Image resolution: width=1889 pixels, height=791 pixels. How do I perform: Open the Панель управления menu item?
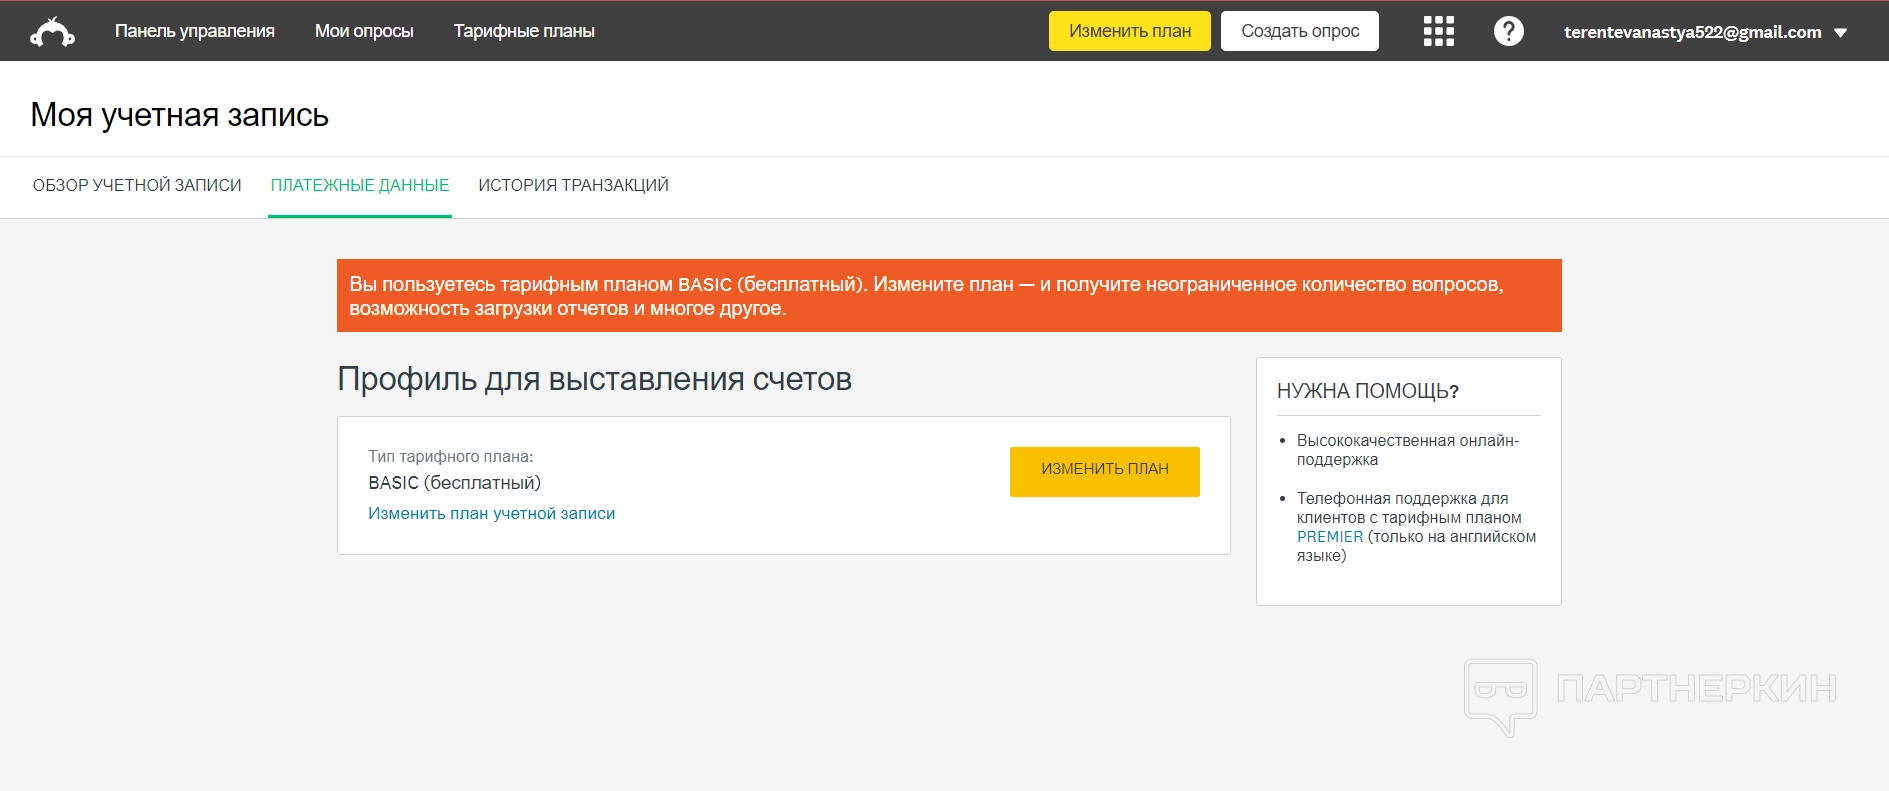194,31
